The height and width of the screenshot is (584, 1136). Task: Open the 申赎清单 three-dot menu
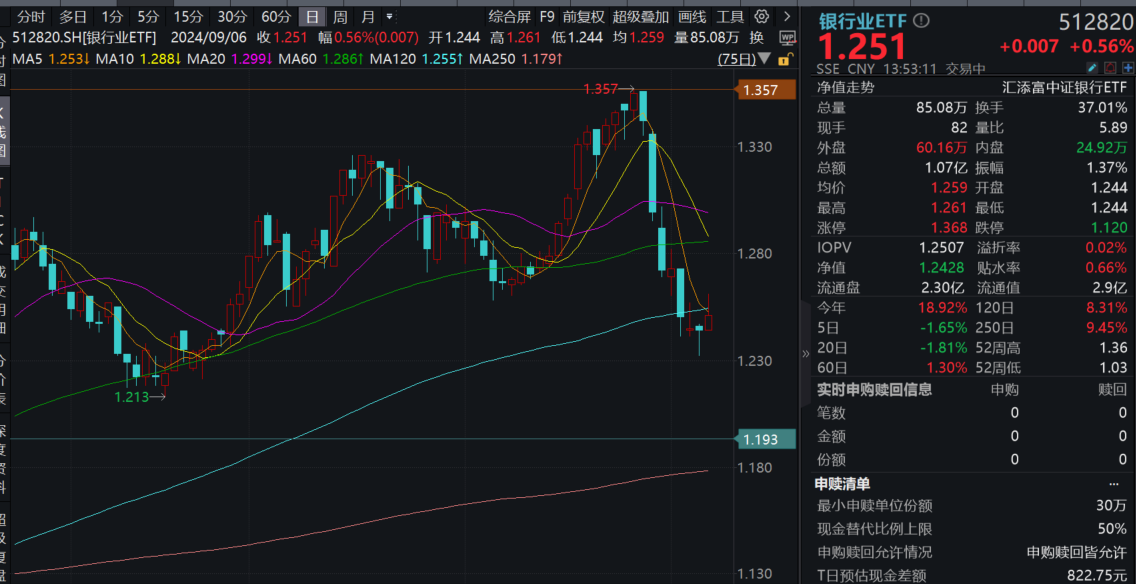[1114, 484]
